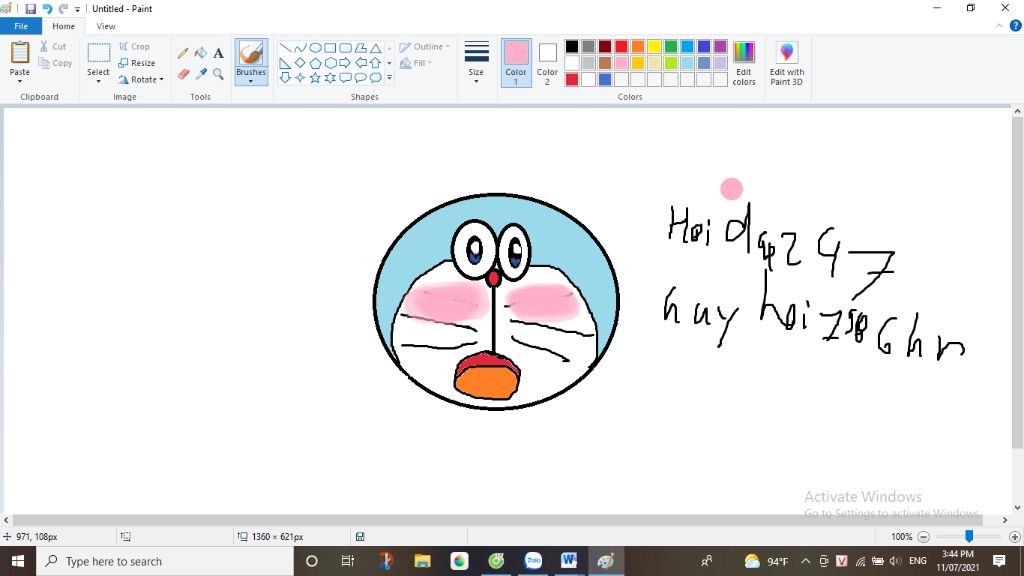Viewport: 1024px width, 576px height.
Task: Click the Crop button
Action: tap(134, 47)
